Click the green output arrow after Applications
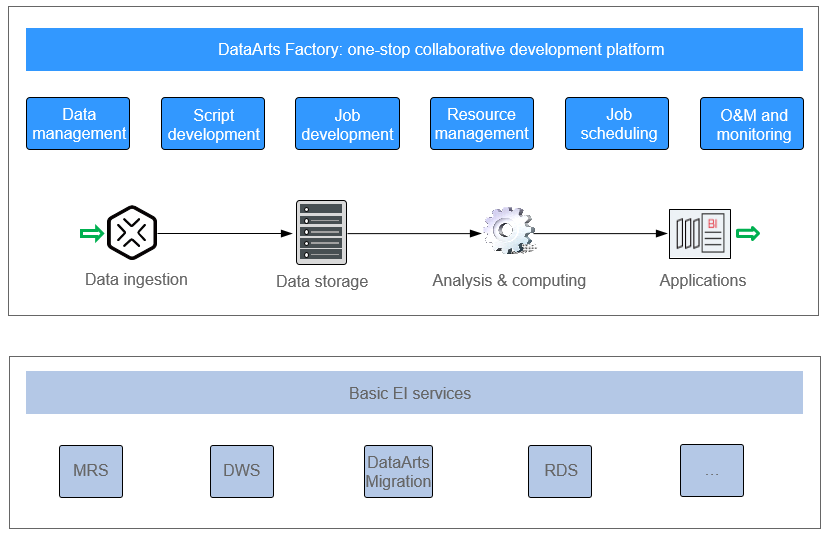Screen dimensions: 832x536 tap(748, 233)
